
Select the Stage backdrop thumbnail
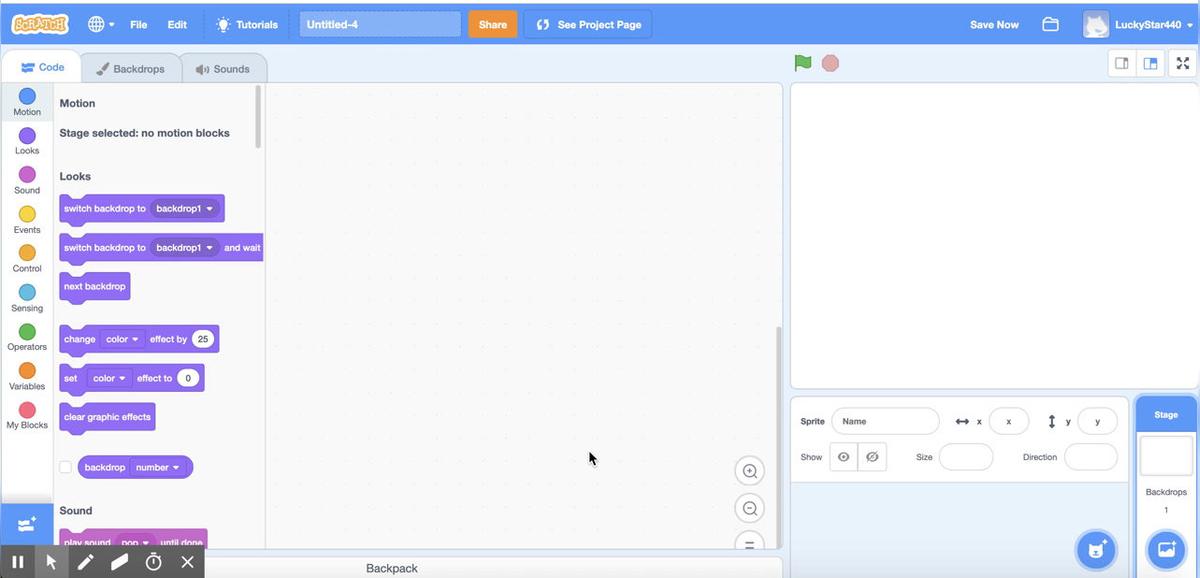coord(1166,456)
